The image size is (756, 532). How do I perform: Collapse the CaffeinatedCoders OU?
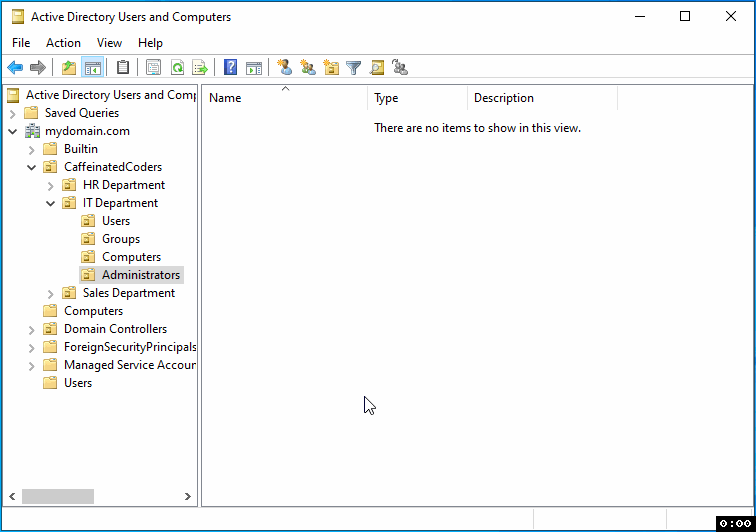[32, 167]
